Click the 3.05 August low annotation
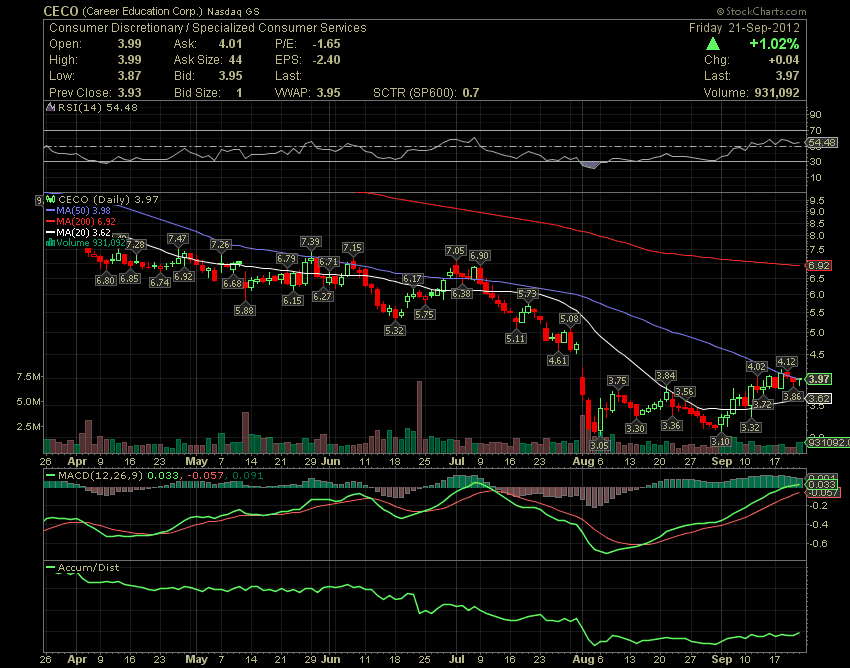850x668 pixels. tap(600, 445)
